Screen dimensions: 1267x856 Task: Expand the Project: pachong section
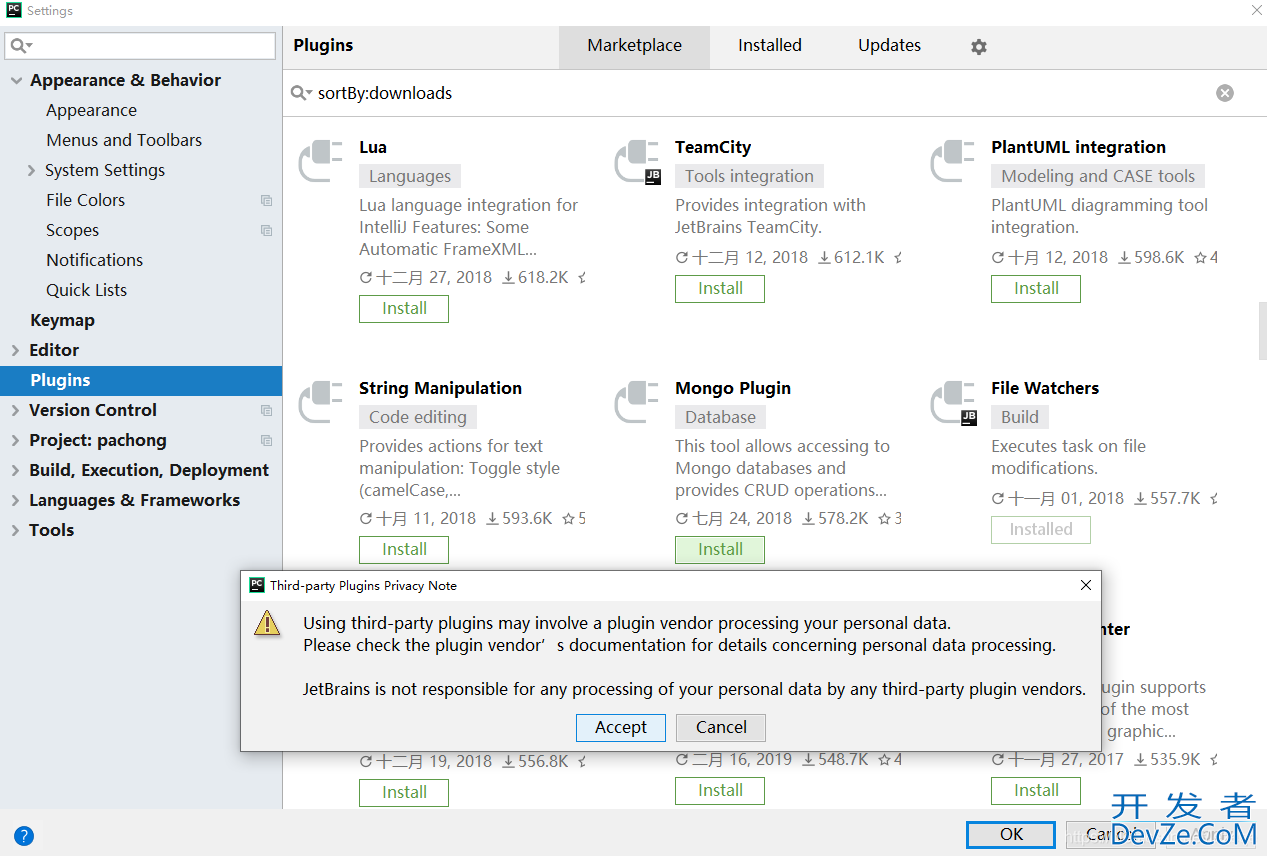(16, 440)
